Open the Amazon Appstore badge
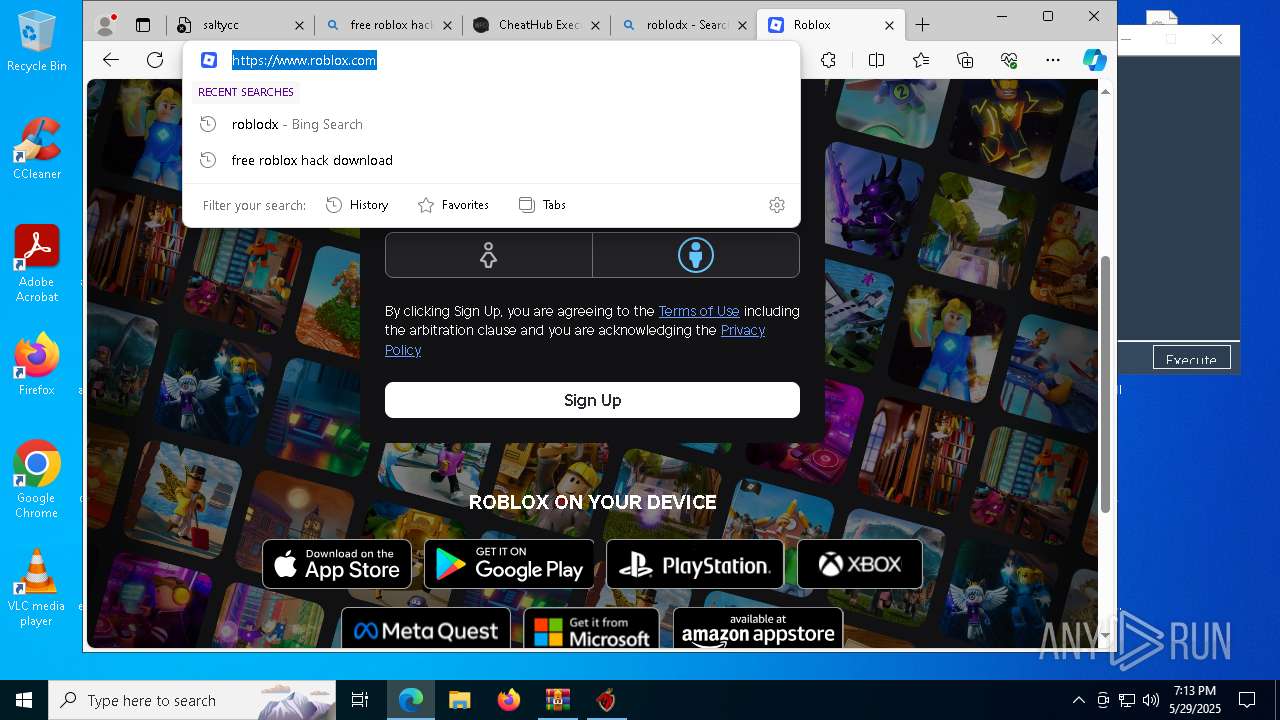 click(758, 630)
